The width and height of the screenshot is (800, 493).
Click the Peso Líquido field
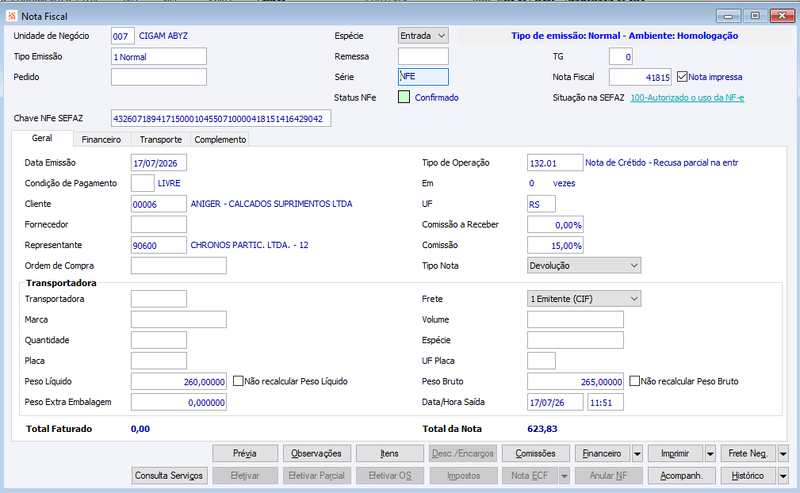coord(179,381)
